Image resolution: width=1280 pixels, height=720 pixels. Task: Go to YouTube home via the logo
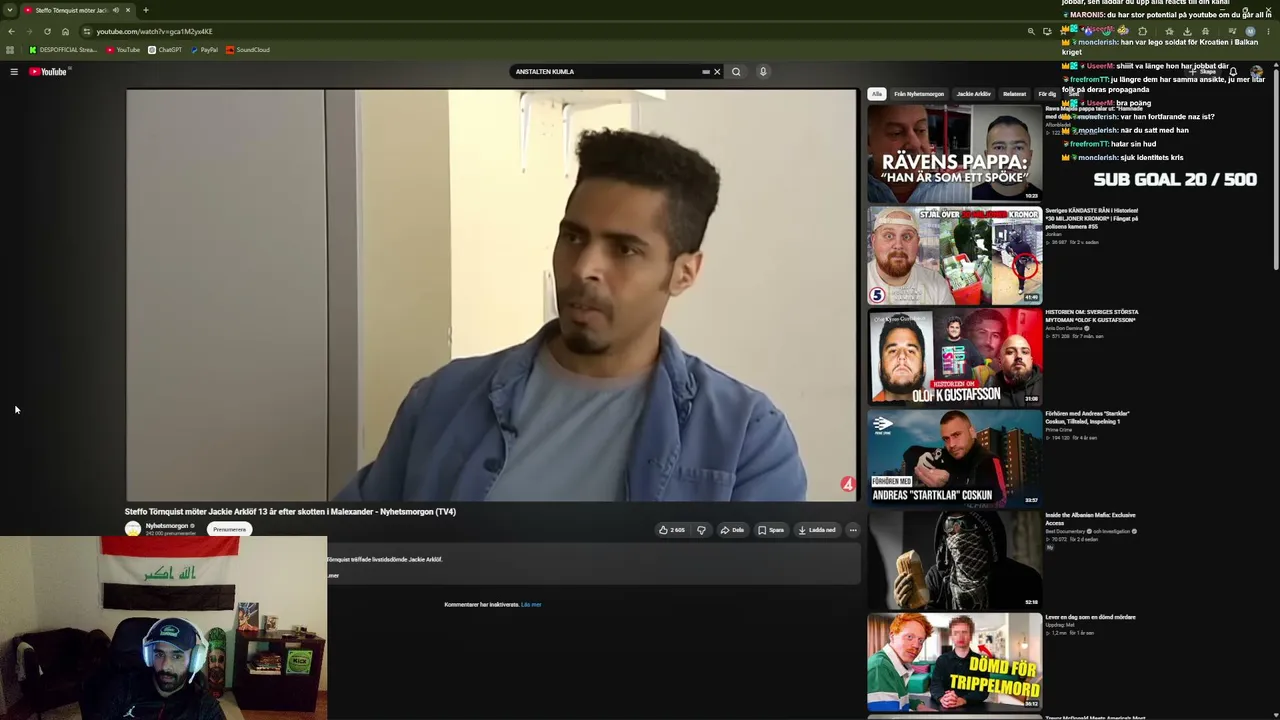pyautogui.click(x=48, y=72)
